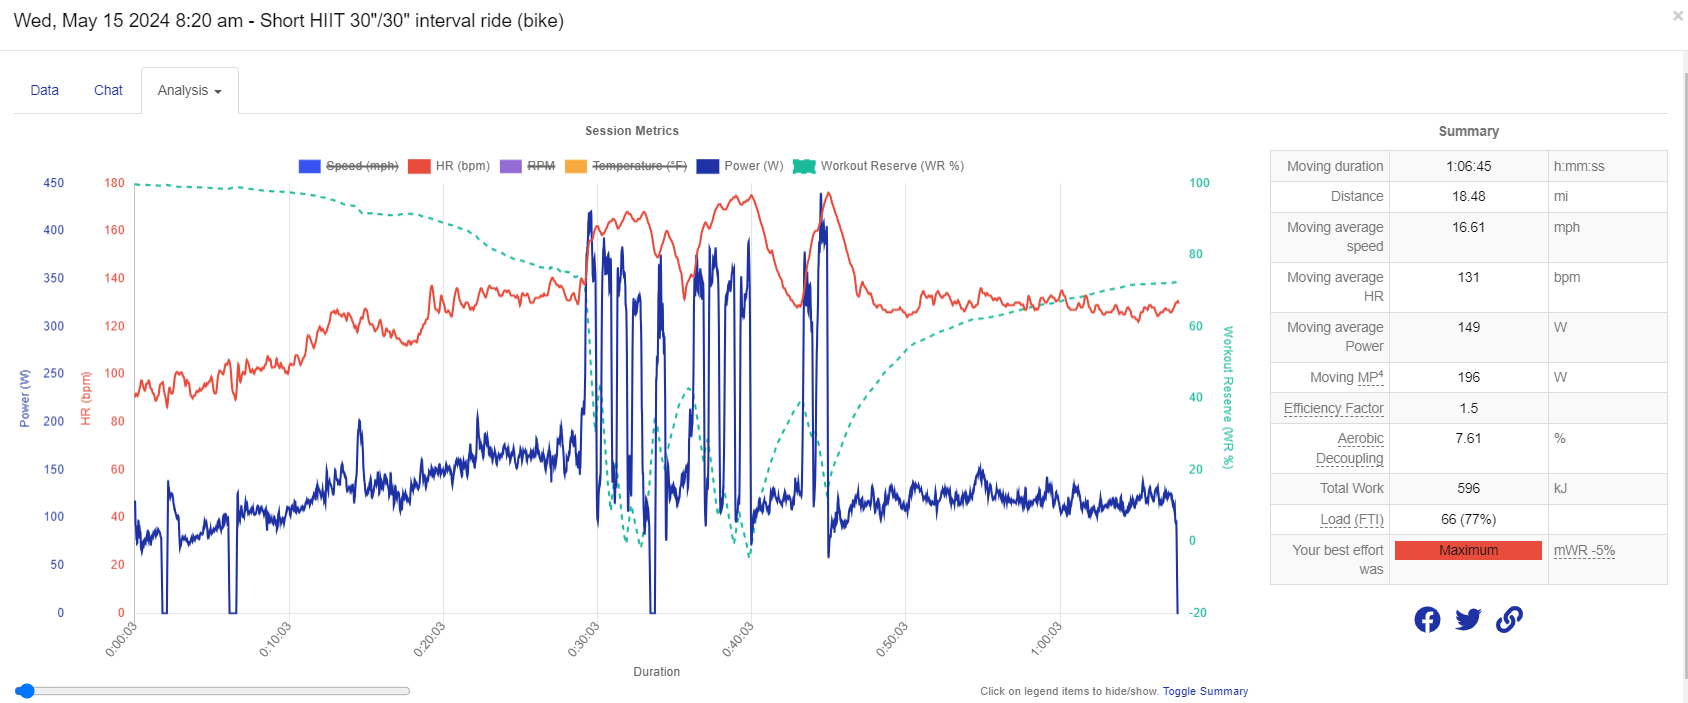This screenshot has height=703, width=1688.
Task: Click the orange Temperature legend color box
Action: [576, 166]
